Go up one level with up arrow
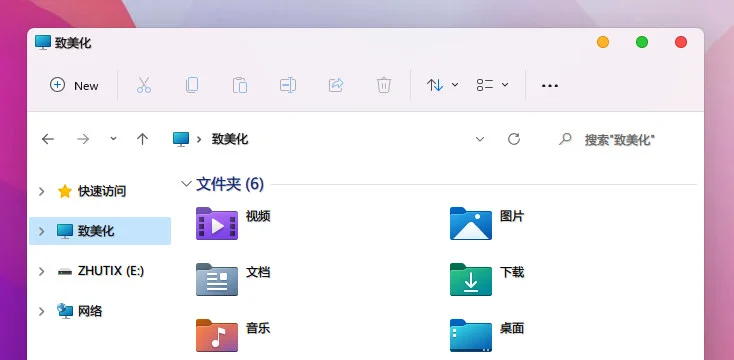Screen dimensions: 734x360 click(142, 139)
